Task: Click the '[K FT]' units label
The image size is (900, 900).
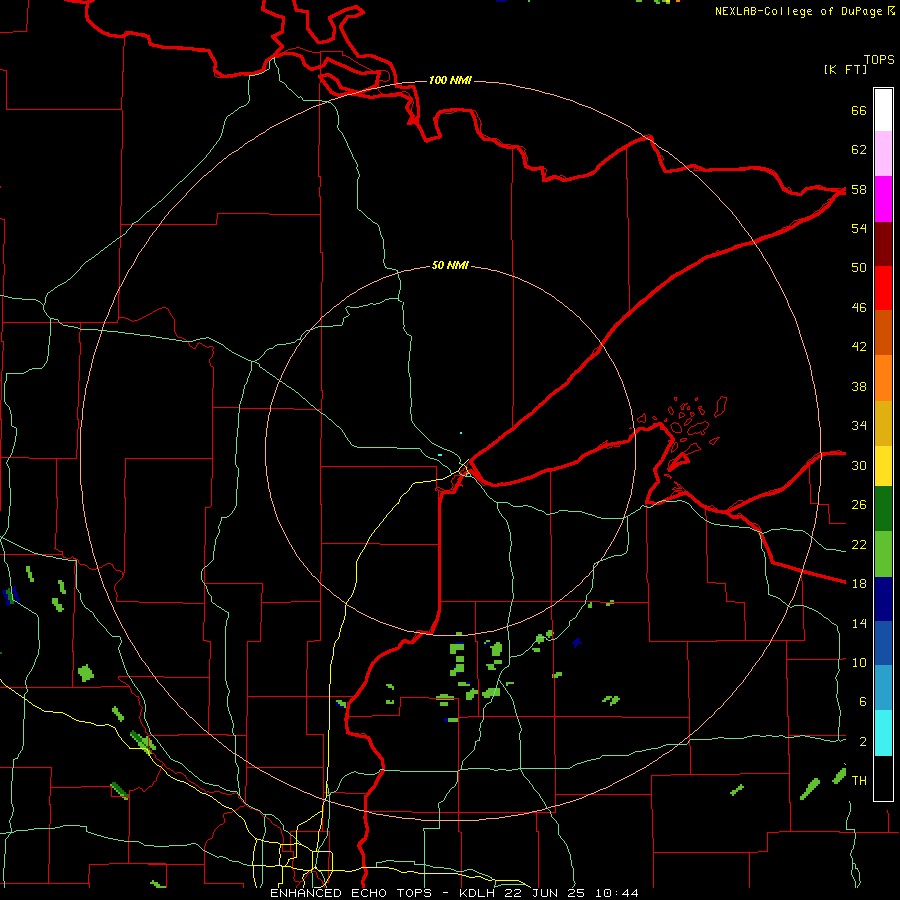Action: pyautogui.click(x=845, y=70)
